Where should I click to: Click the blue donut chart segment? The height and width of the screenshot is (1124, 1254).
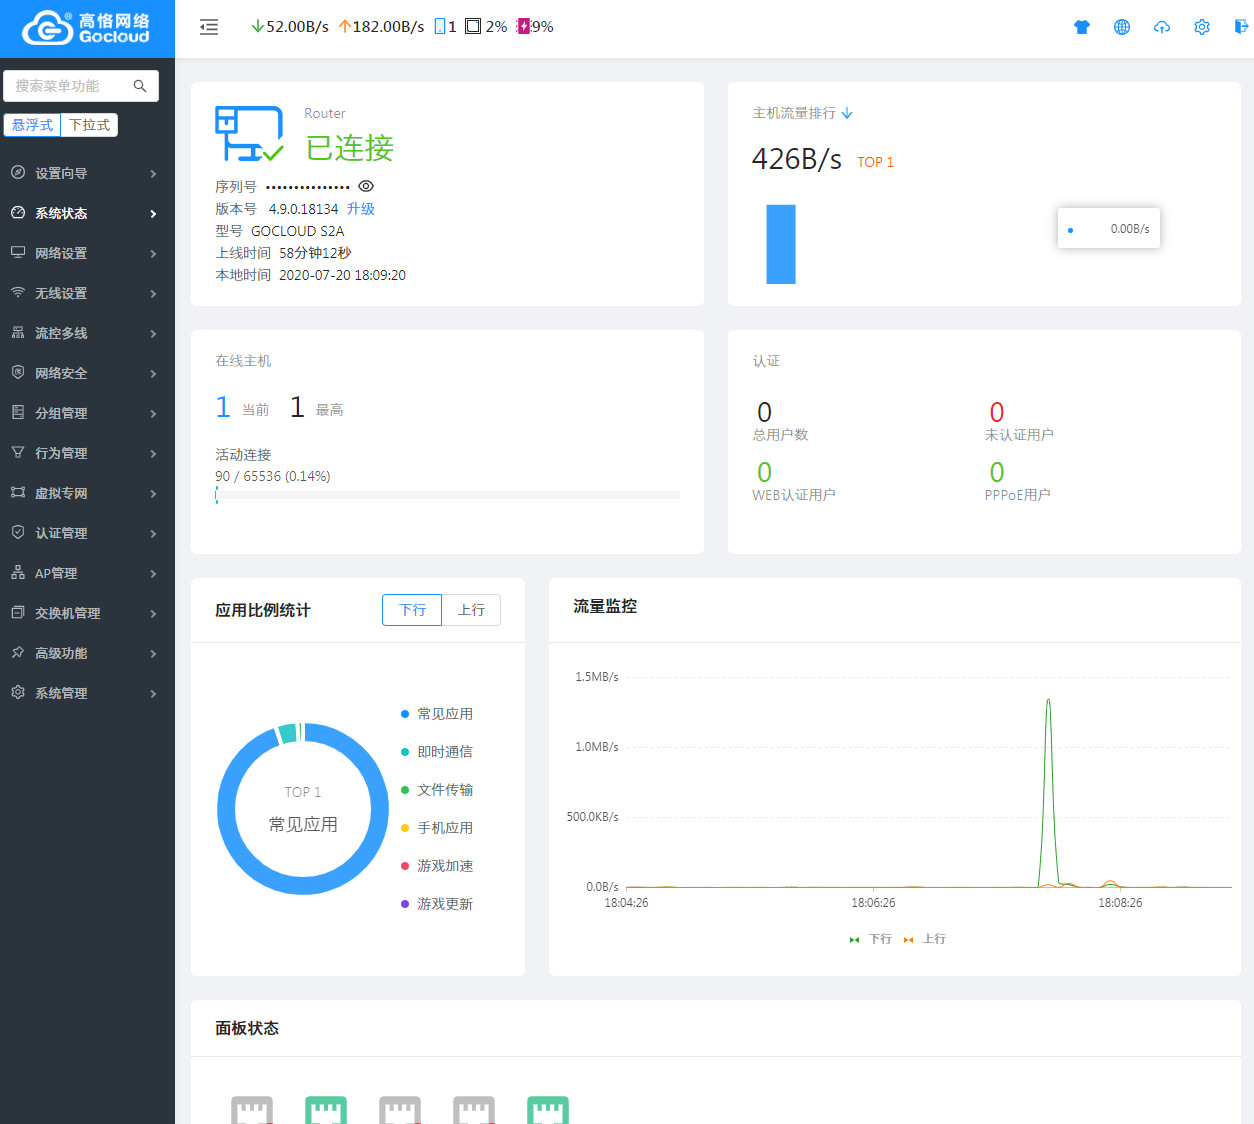tap(303, 886)
